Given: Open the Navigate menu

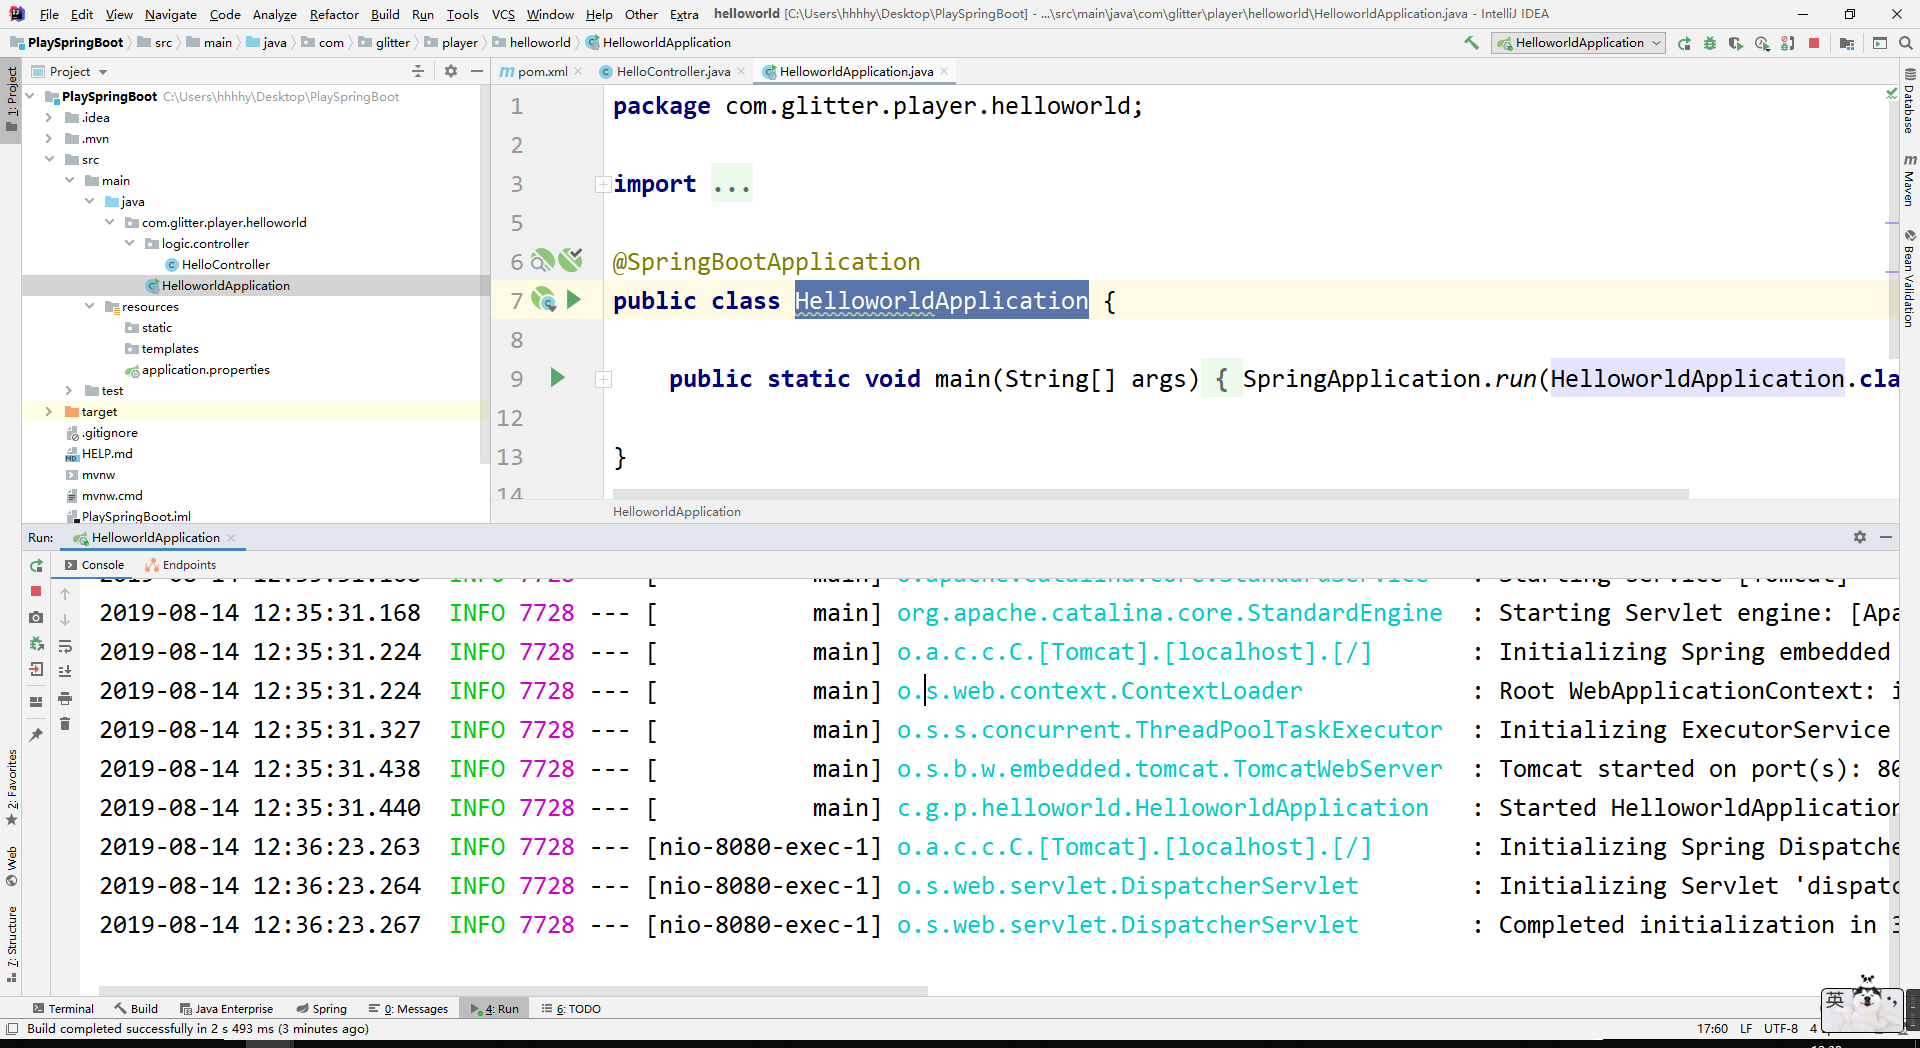Looking at the screenshot, I should click(x=170, y=14).
